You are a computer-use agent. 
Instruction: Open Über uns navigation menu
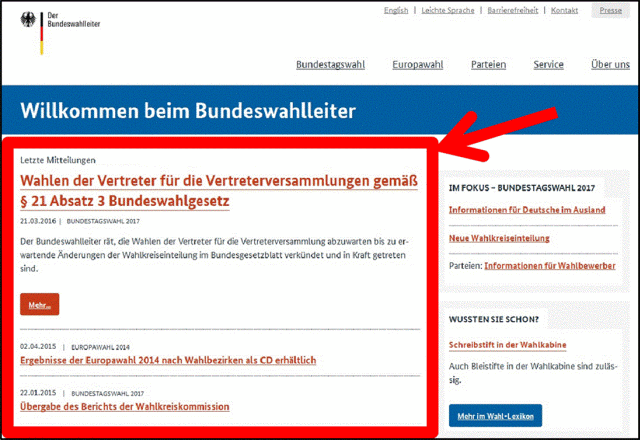pyautogui.click(x=609, y=65)
